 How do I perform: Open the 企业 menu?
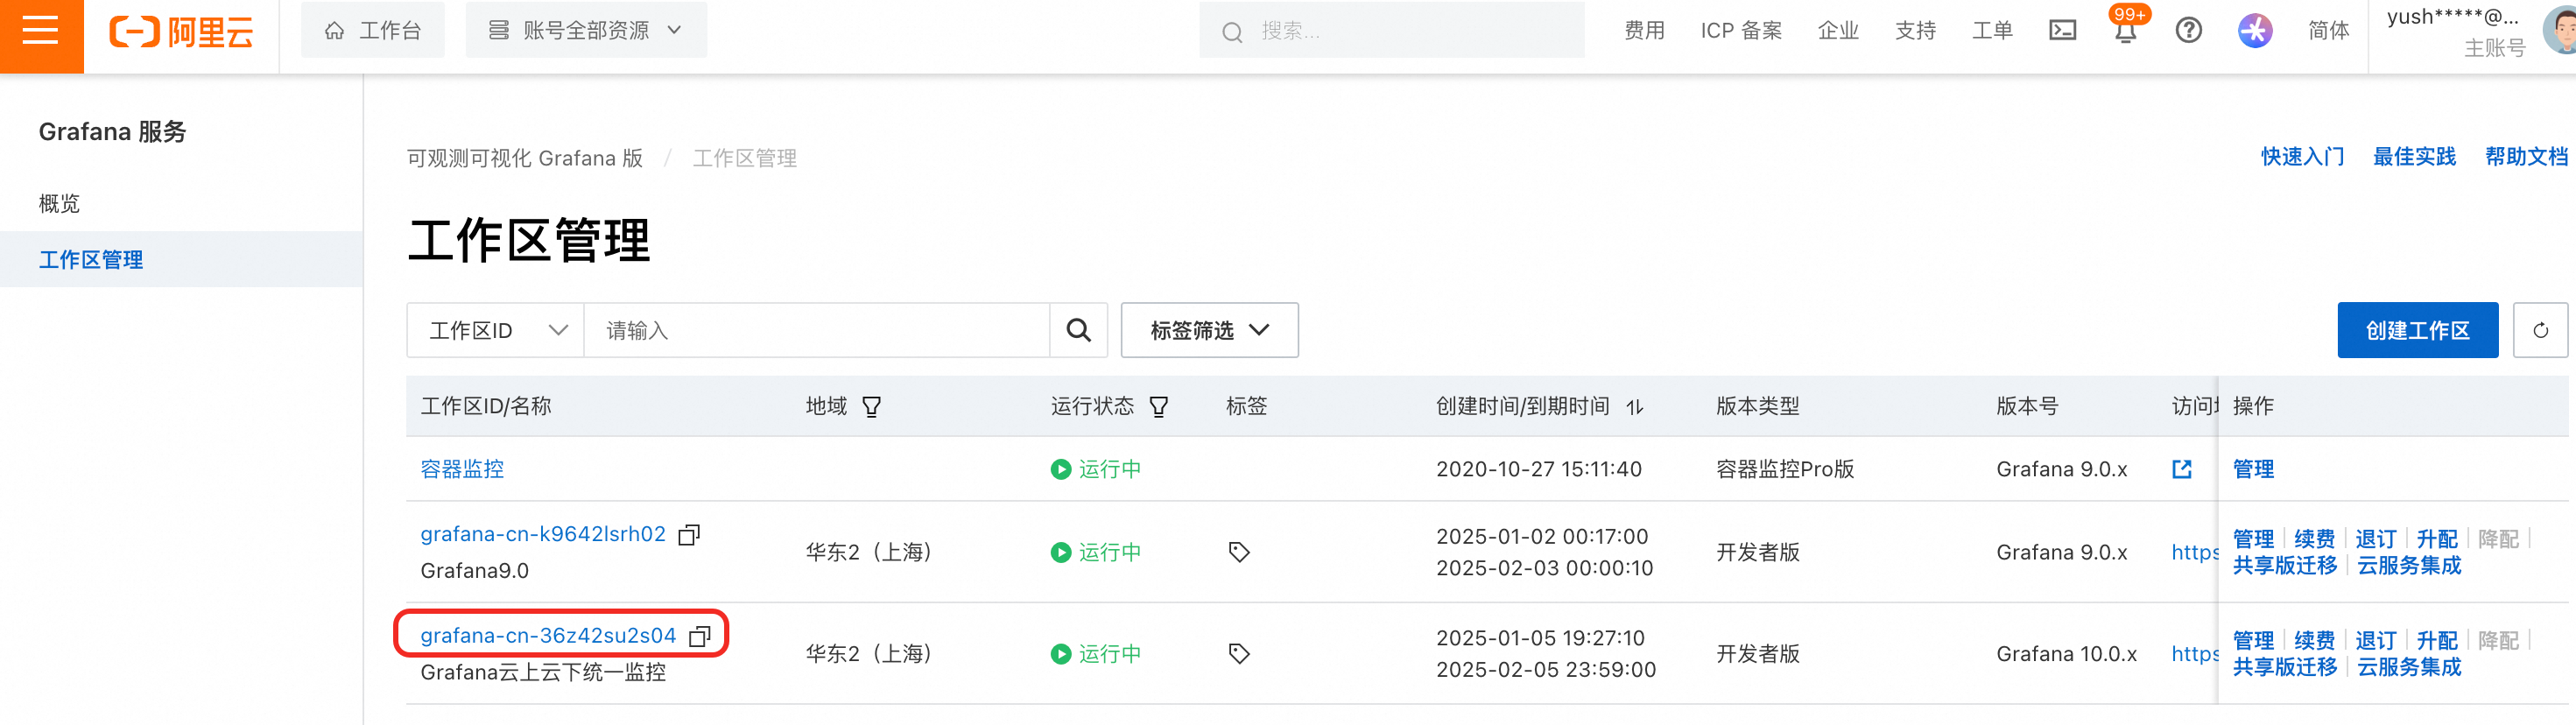1838,31
